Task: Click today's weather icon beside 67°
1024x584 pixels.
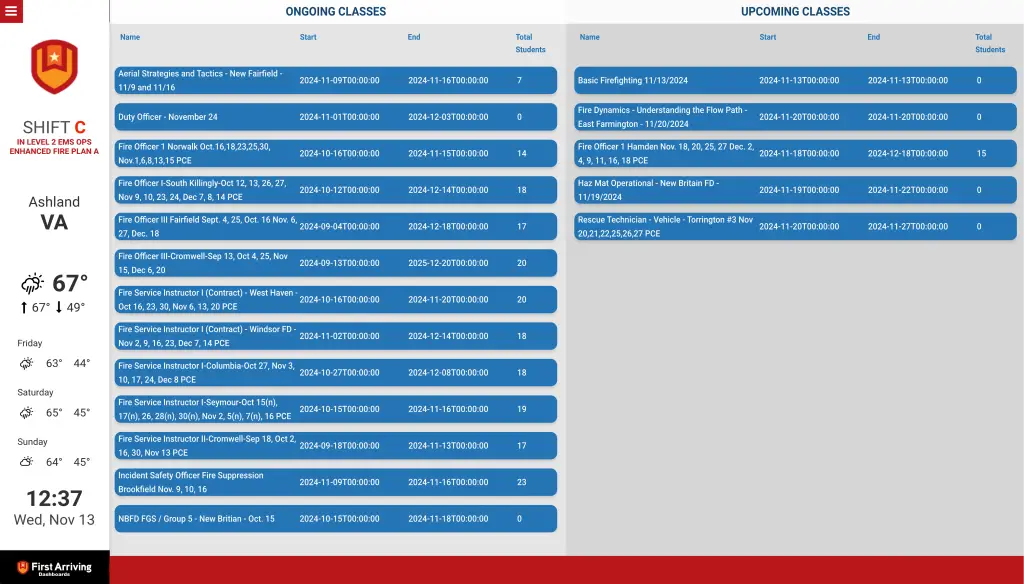Action: coord(33,284)
